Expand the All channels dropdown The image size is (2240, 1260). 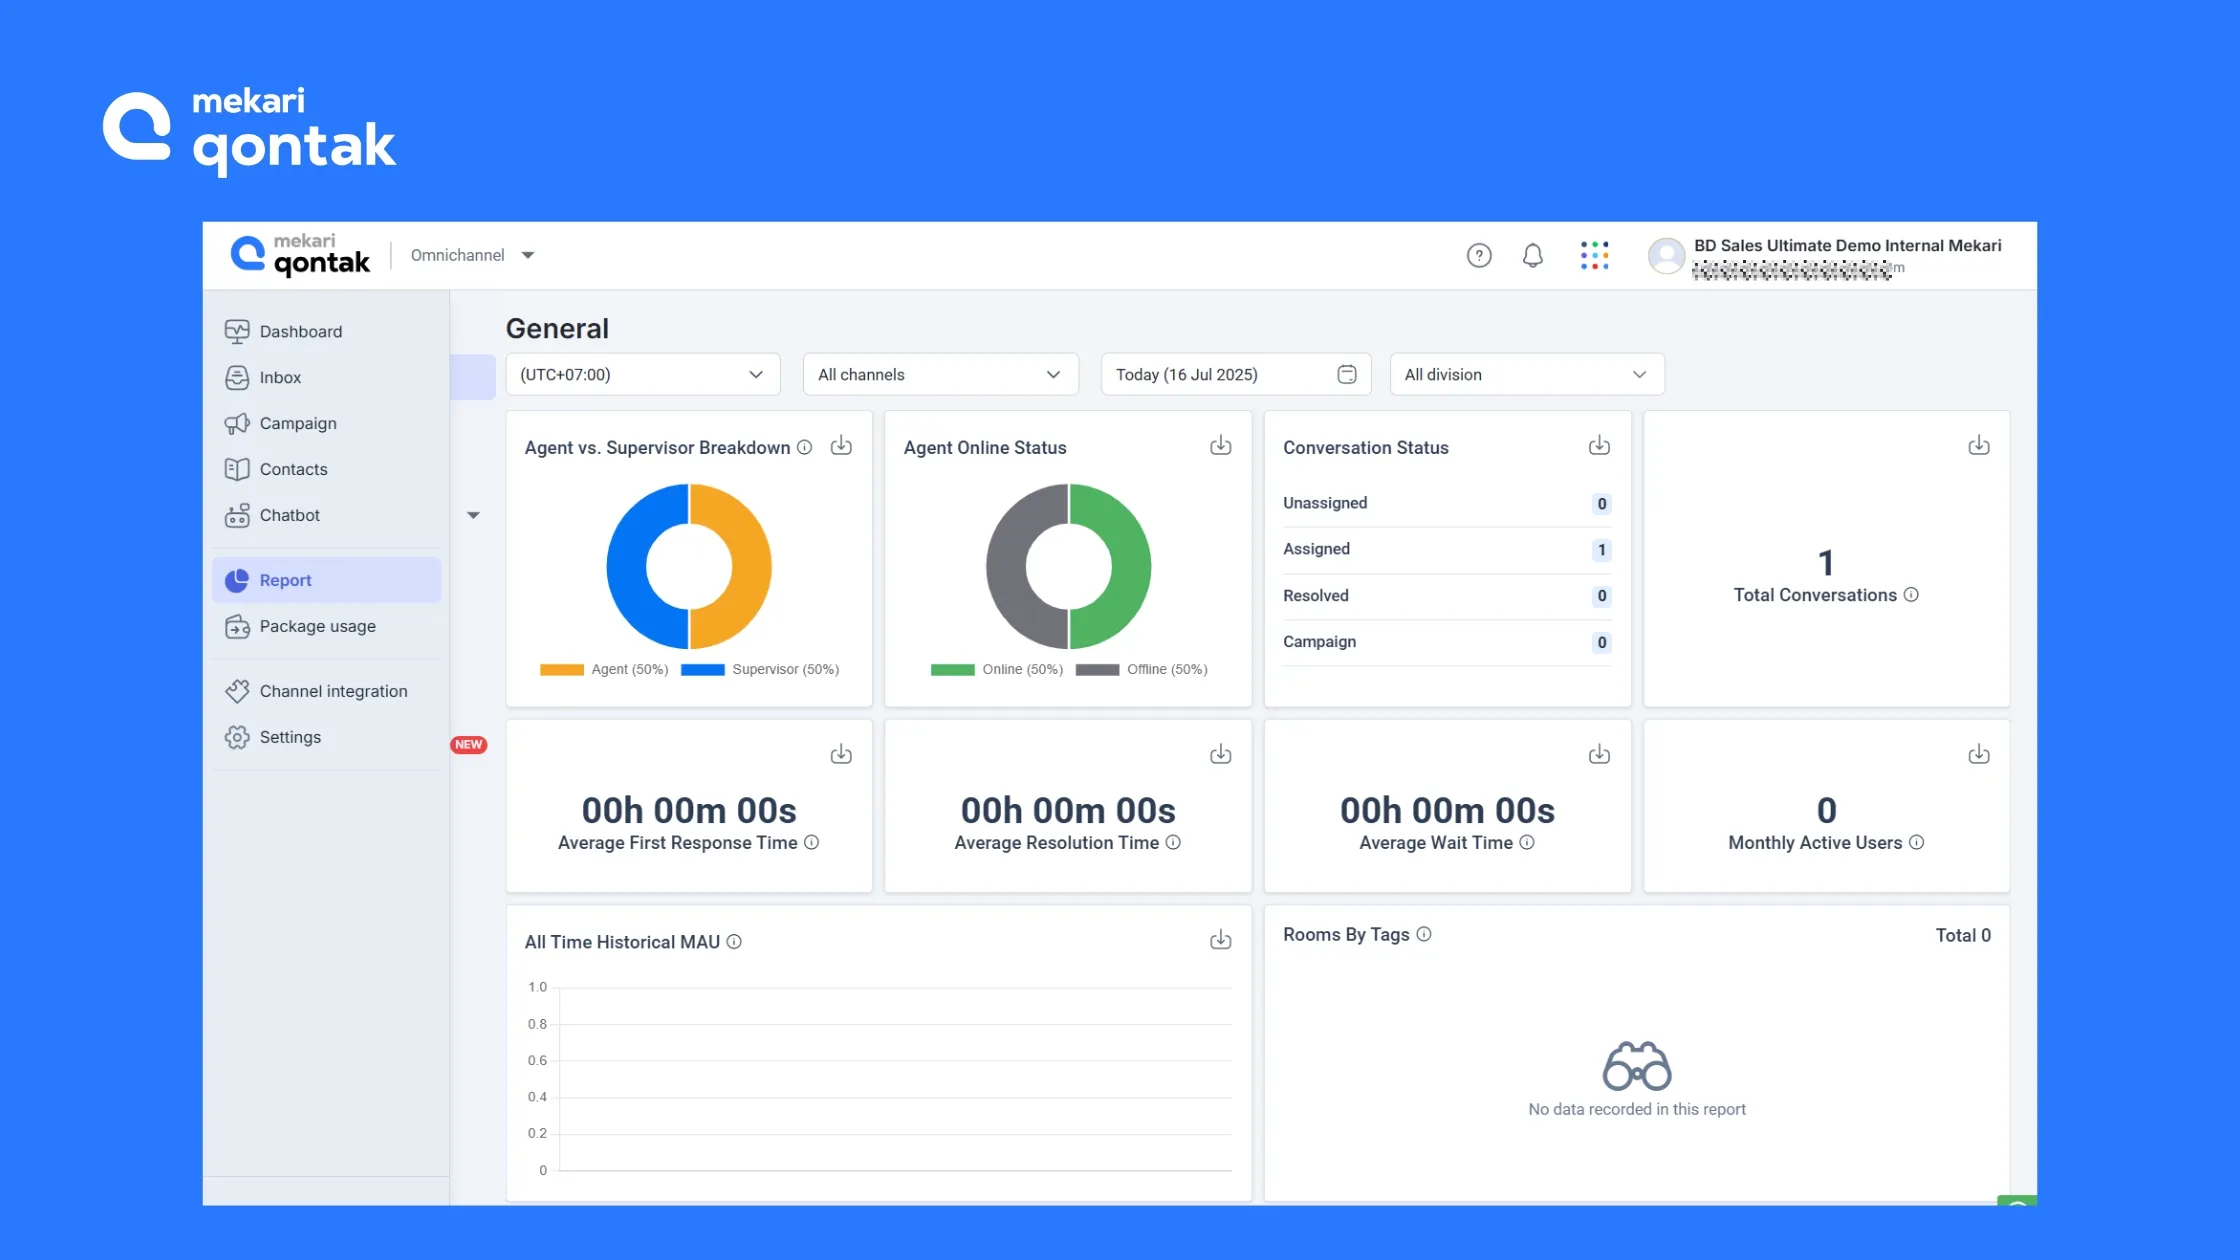[939, 375]
